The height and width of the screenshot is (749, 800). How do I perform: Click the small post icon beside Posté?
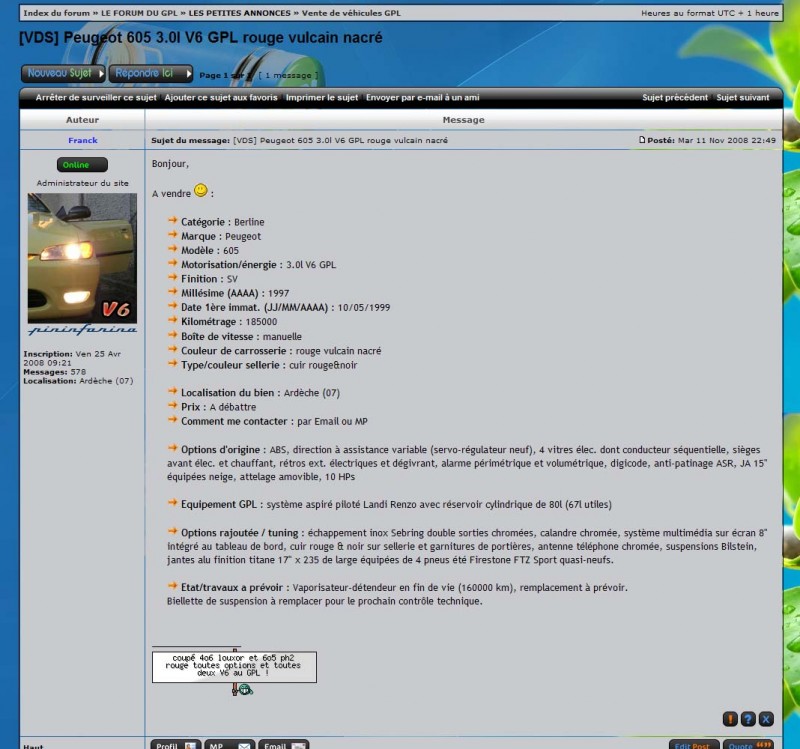pos(642,140)
